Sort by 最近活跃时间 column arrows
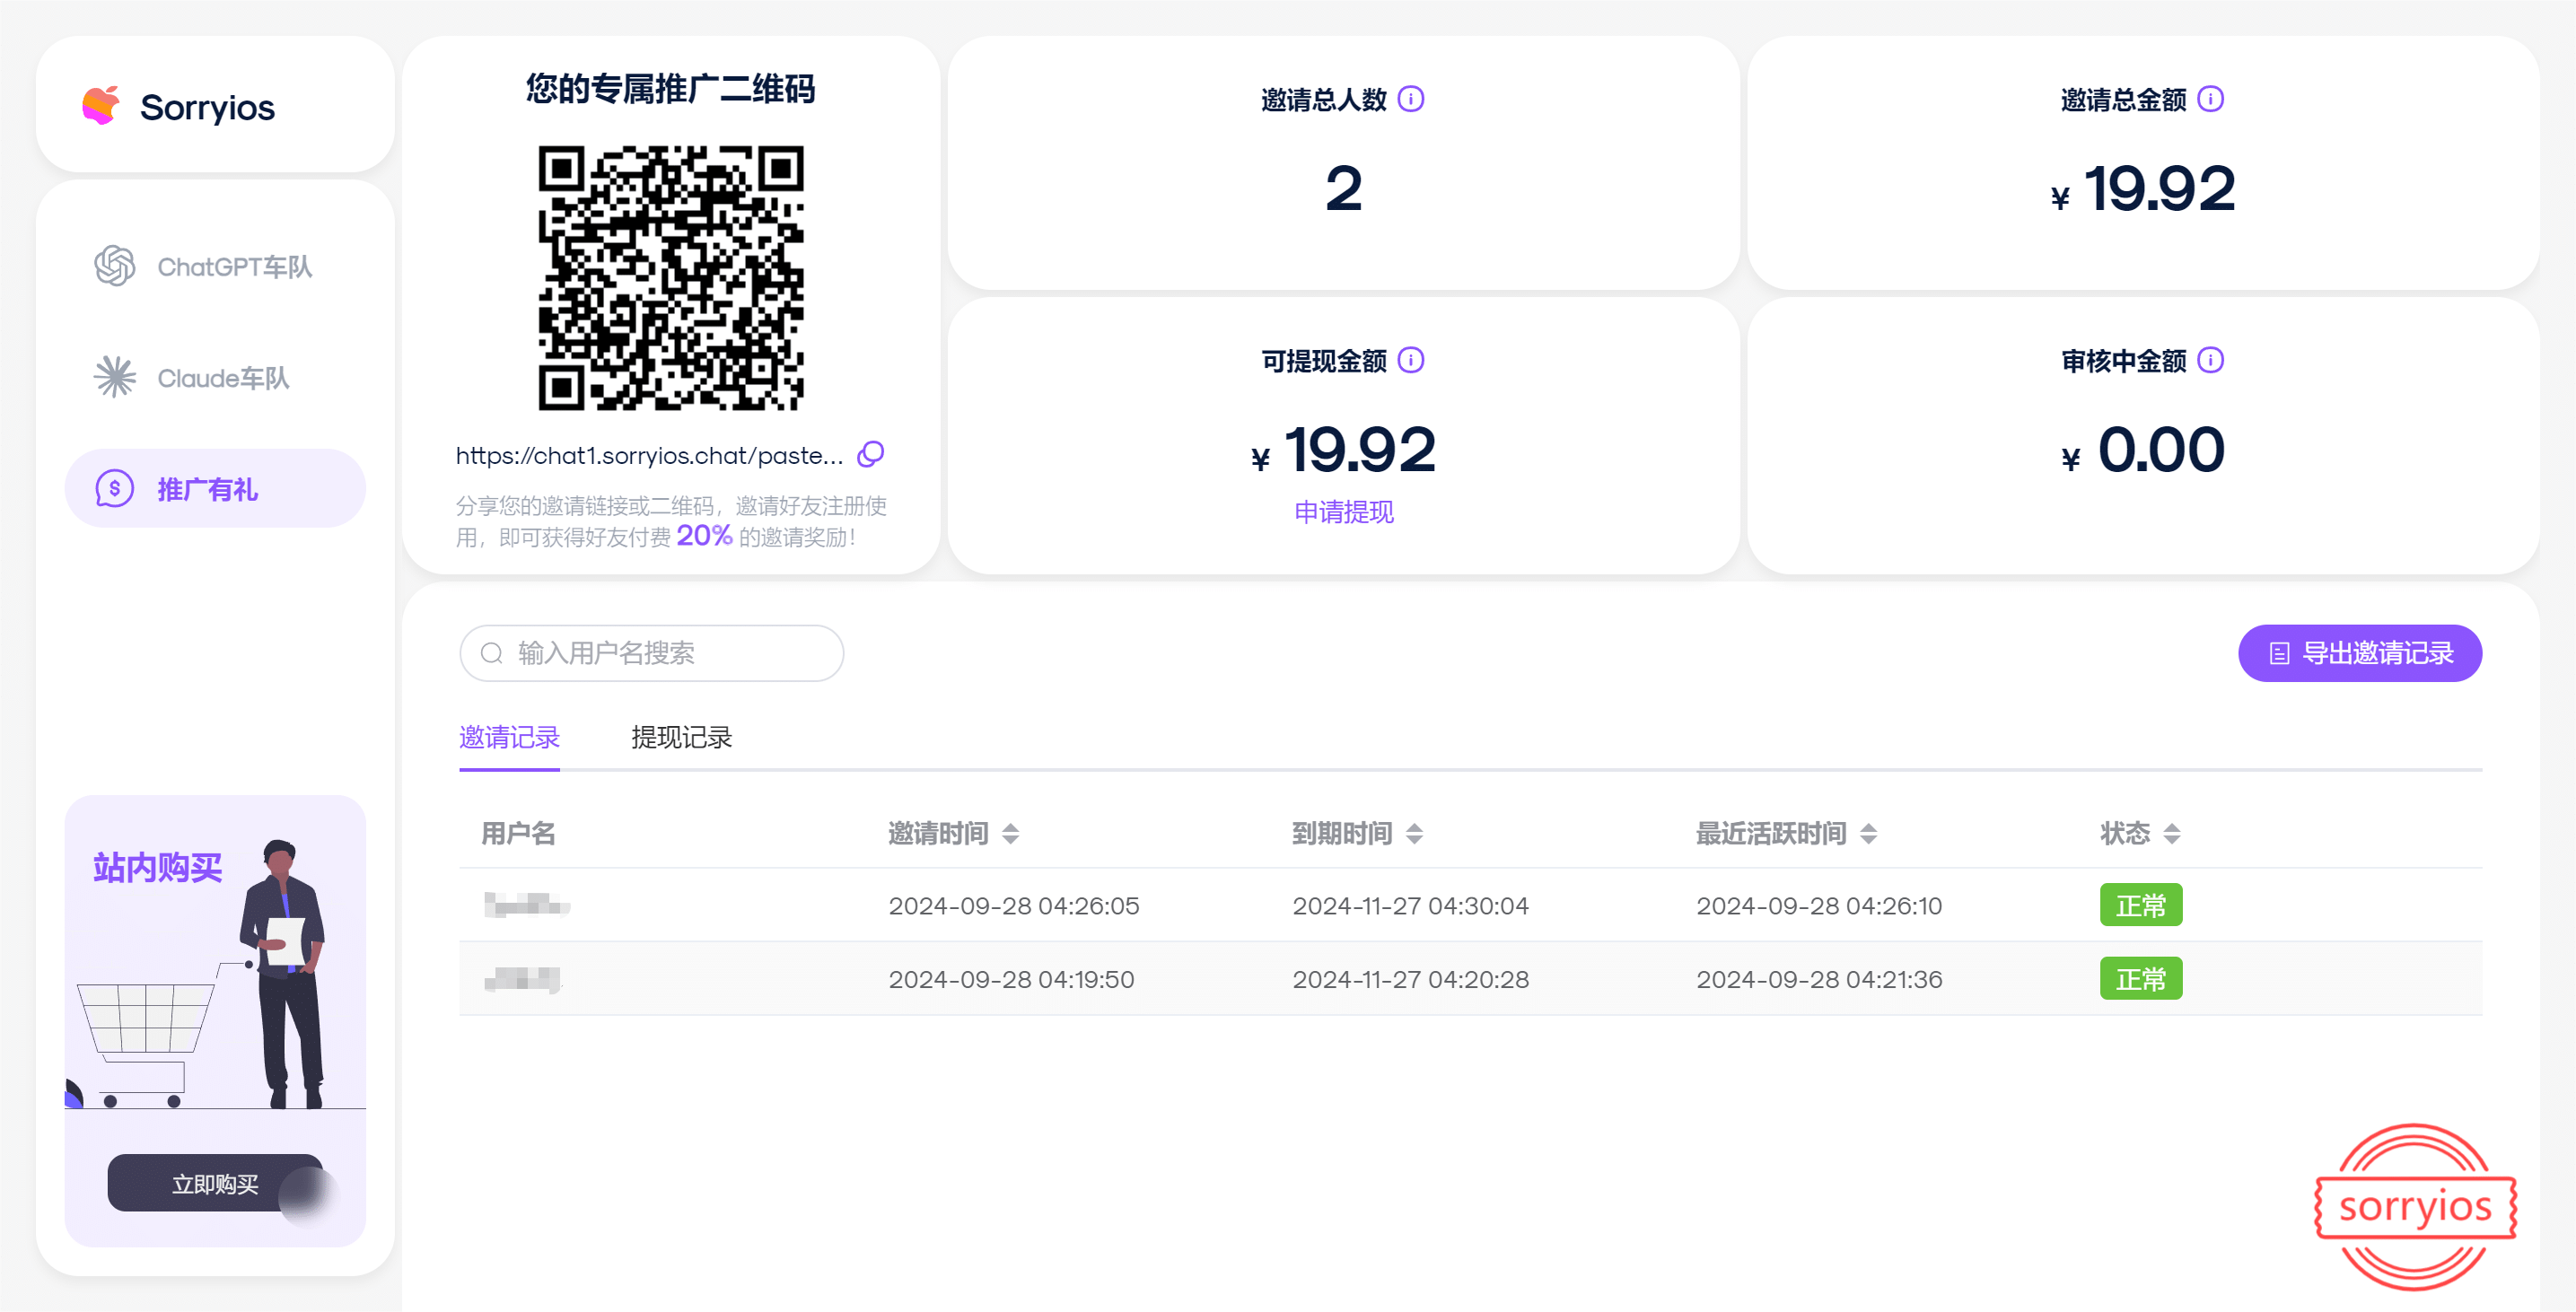 tap(1868, 833)
